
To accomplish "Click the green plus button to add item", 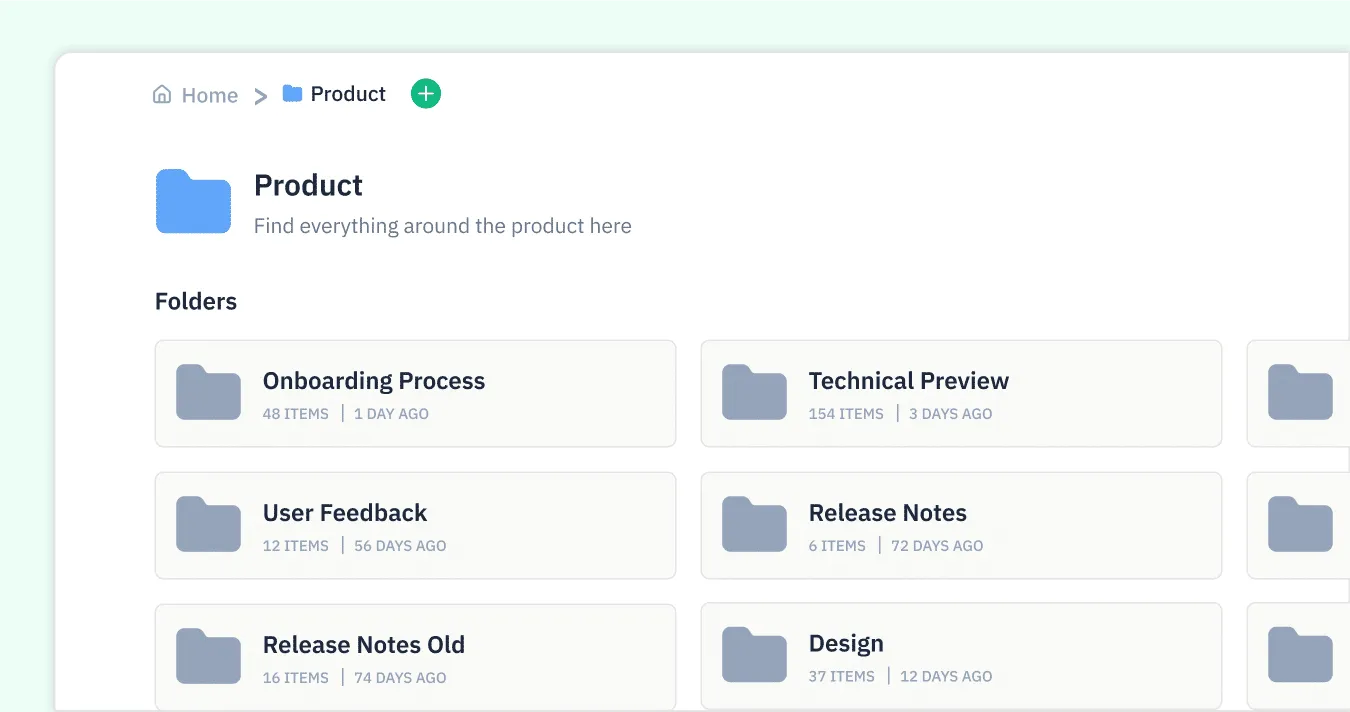I will coord(425,92).
